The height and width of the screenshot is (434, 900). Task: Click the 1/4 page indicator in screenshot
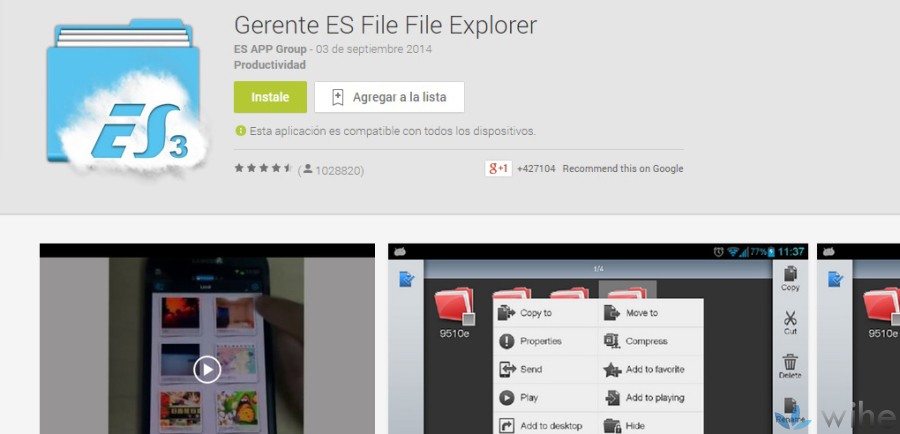click(x=598, y=269)
